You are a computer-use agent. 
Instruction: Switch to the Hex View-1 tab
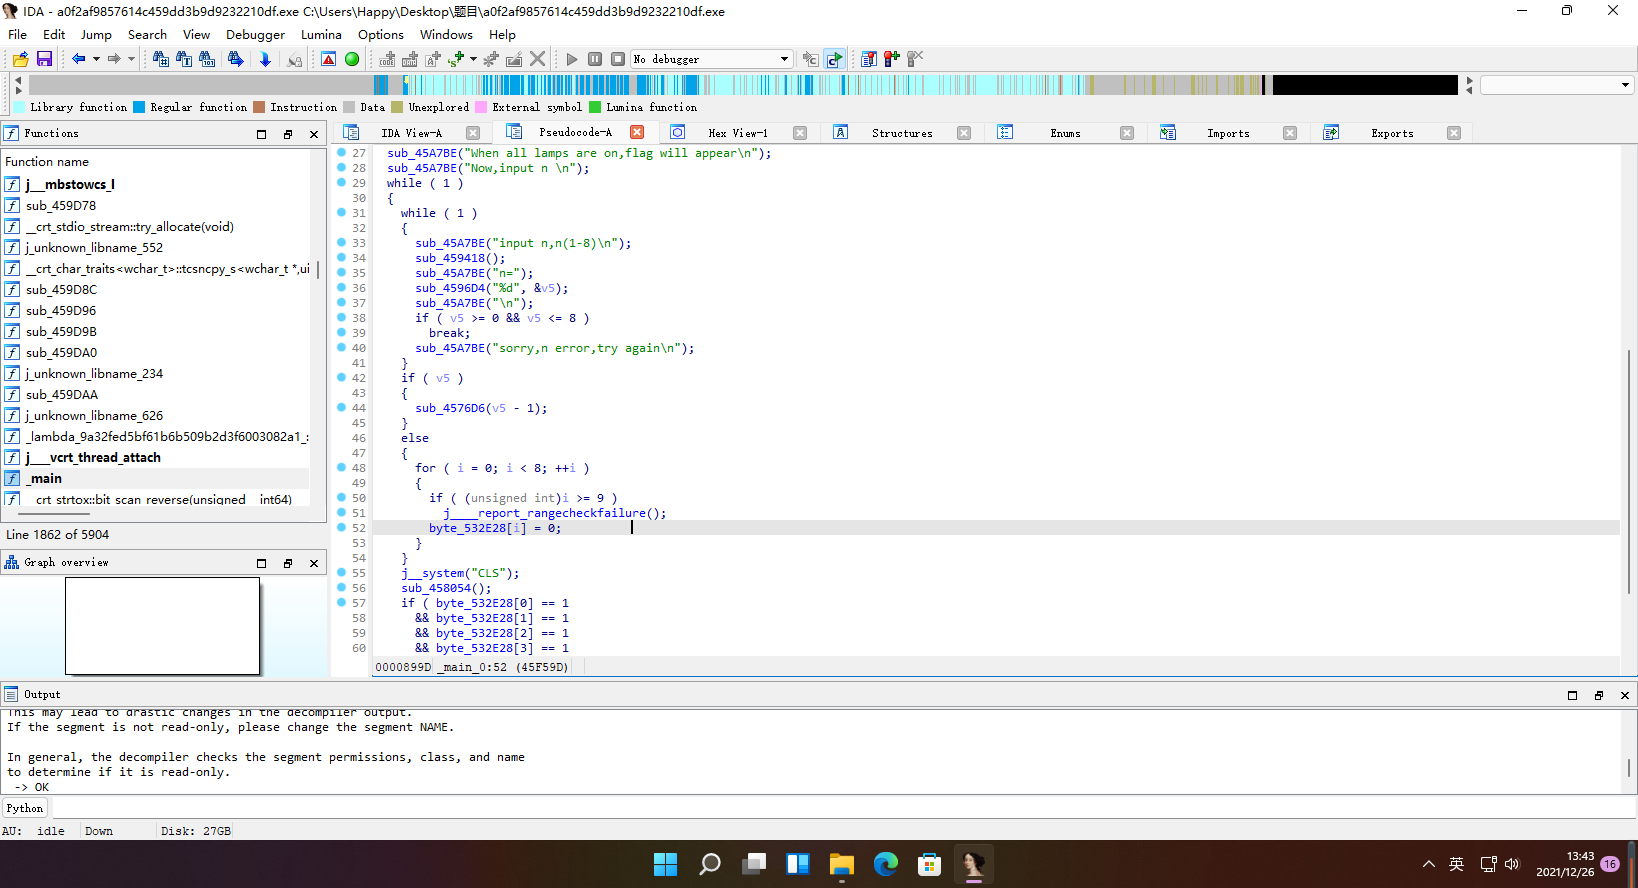[738, 133]
